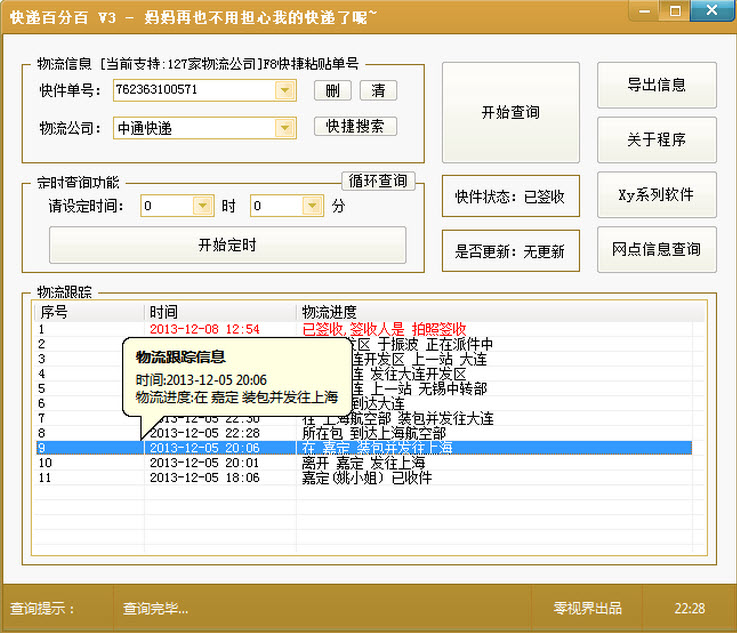The height and width of the screenshot is (633, 737).
Task: Open the 关于程序 about dialog
Action: click(x=656, y=140)
